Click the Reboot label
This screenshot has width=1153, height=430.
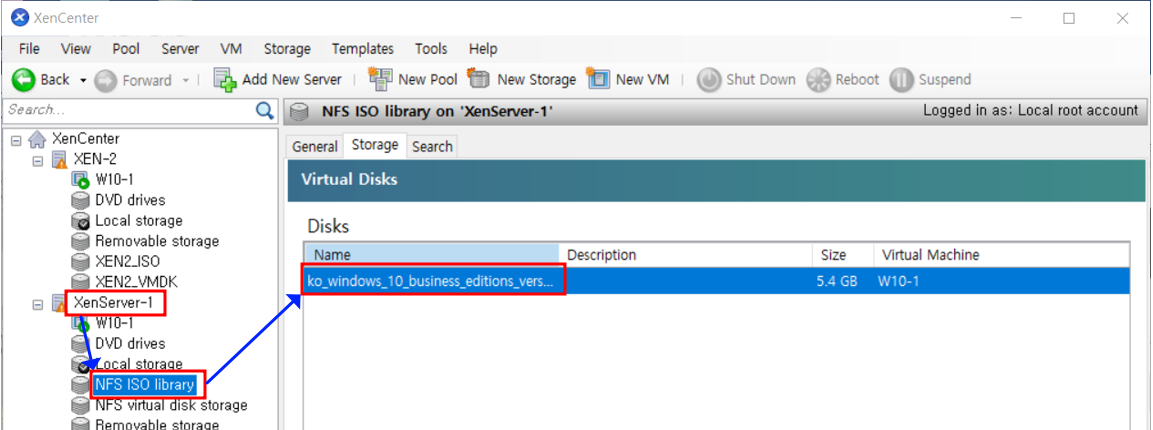tap(857, 79)
